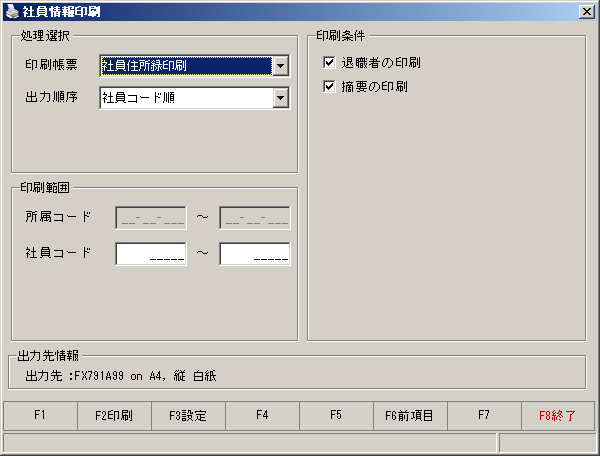Open printer settings with F3設定
The height and width of the screenshot is (456, 600).
[188, 415]
